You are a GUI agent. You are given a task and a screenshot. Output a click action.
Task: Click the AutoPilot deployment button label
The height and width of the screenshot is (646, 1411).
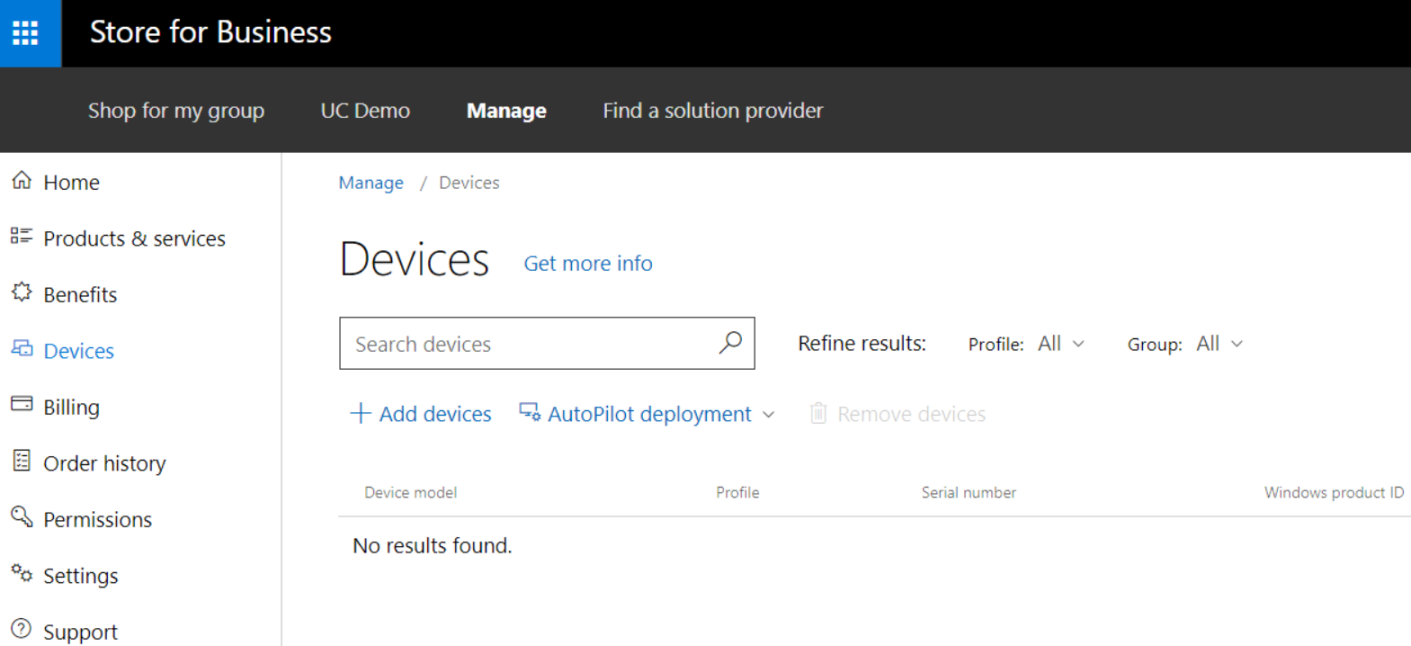[649, 414]
